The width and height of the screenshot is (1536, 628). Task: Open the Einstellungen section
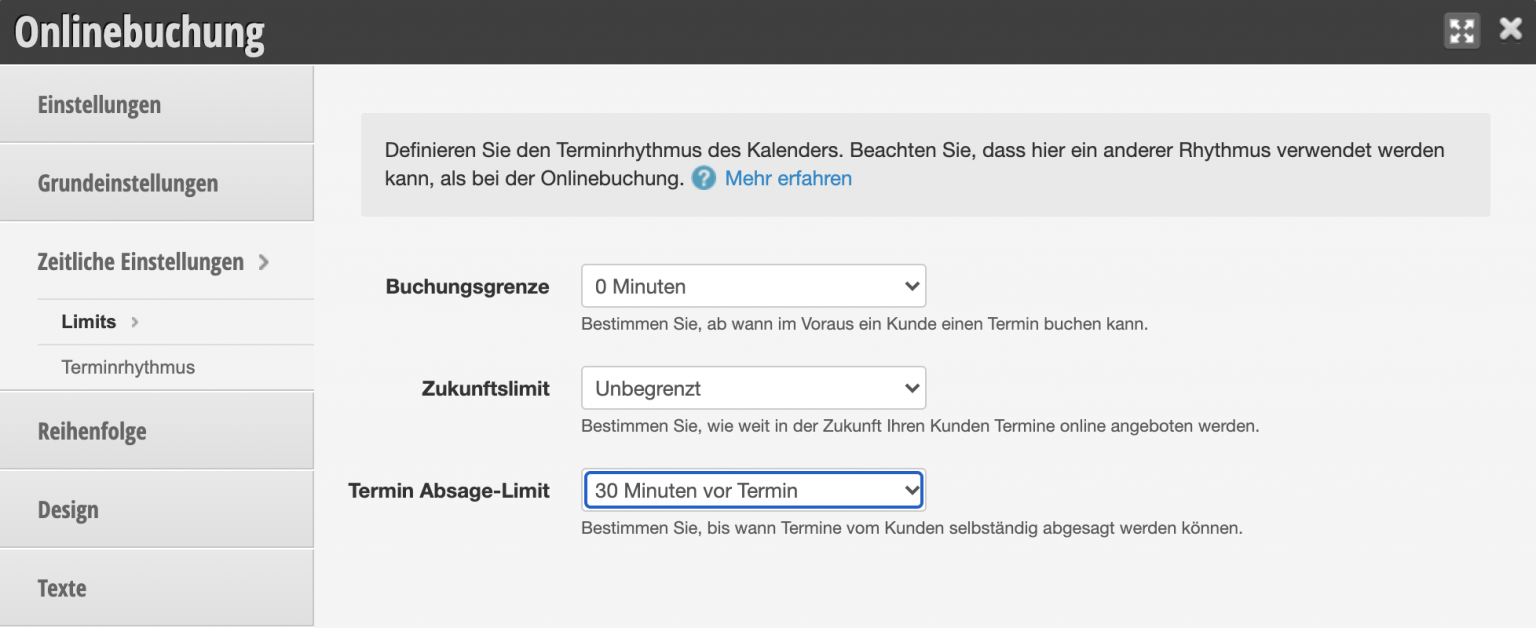click(x=100, y=104)
